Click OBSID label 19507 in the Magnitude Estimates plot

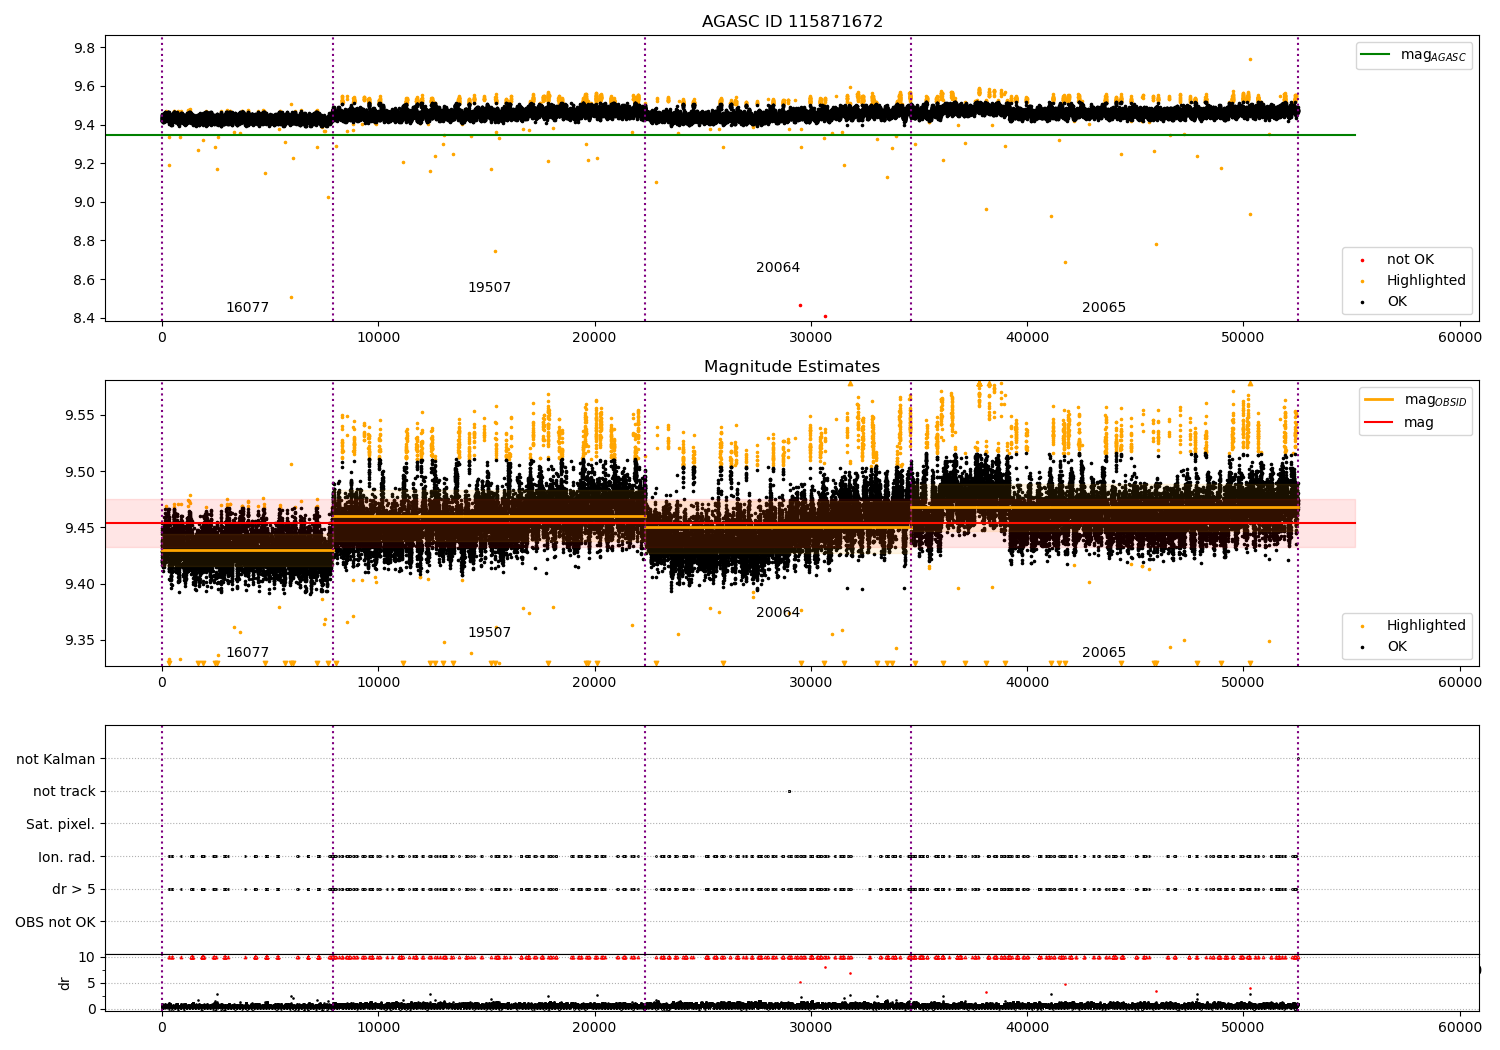[x=489, y=632]
